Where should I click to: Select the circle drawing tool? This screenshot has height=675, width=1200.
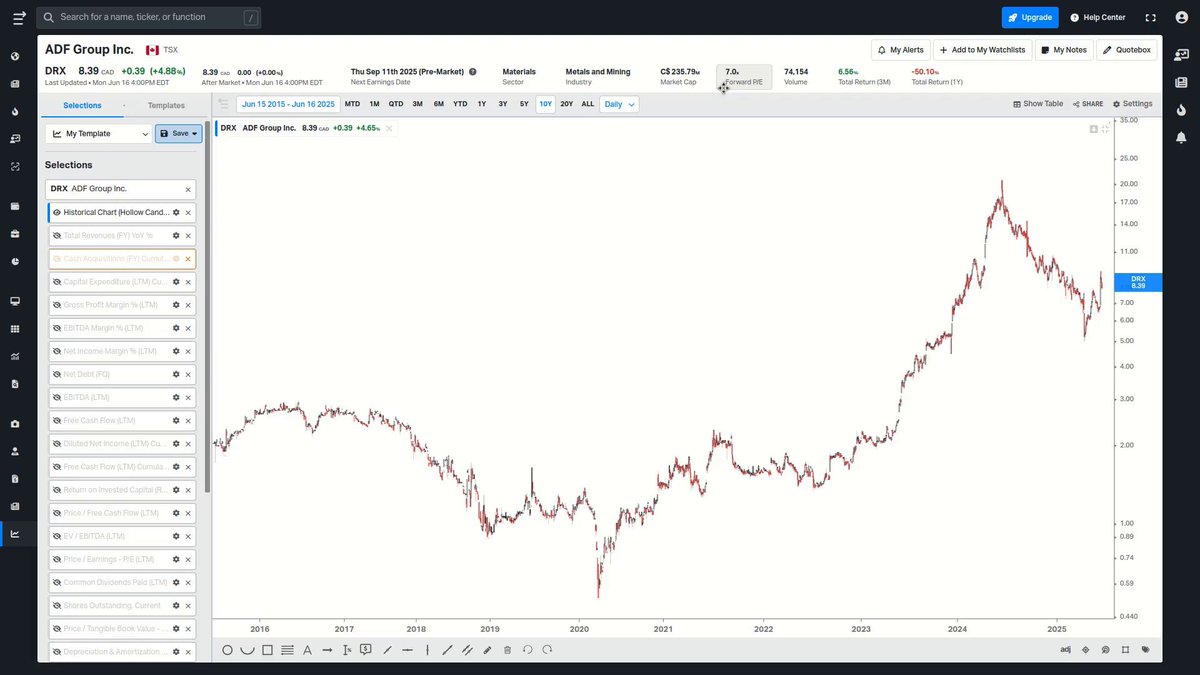coord(227,650)
